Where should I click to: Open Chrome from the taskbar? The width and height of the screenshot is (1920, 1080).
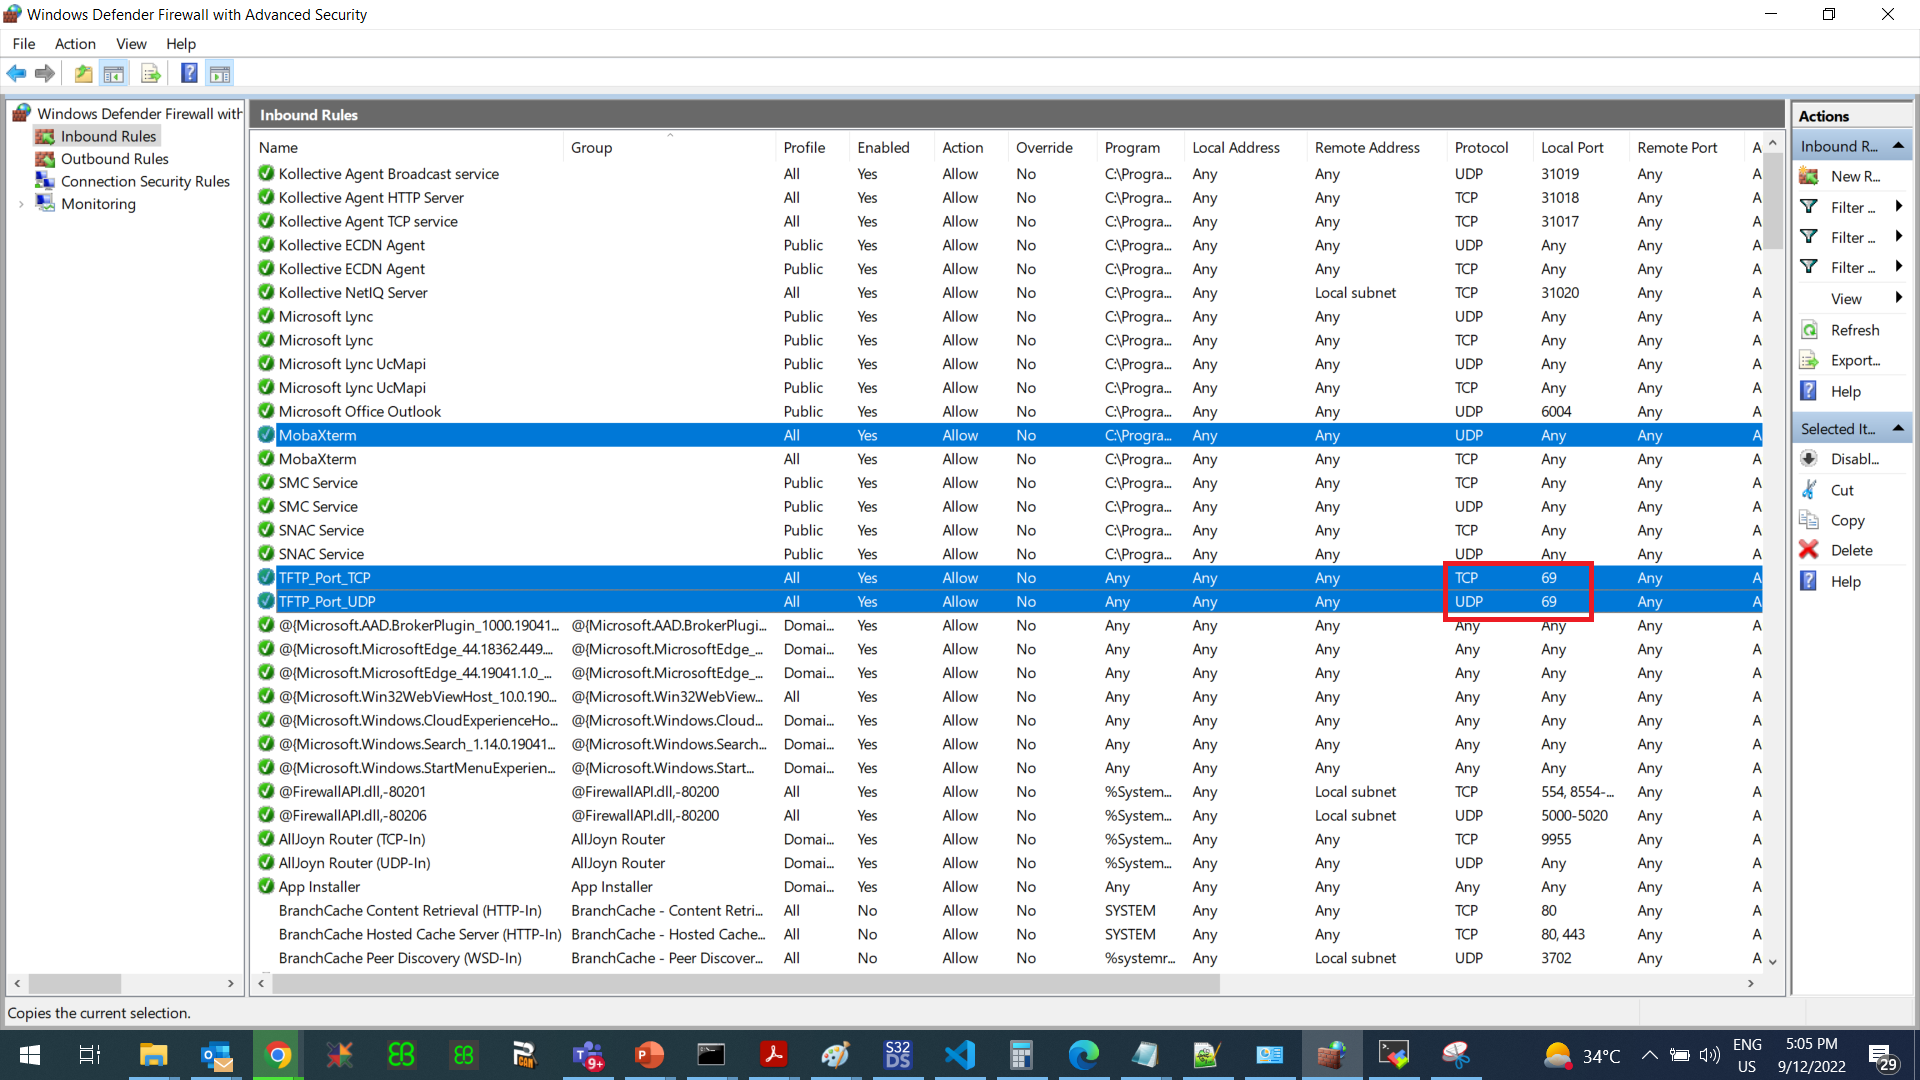[x=278, y=1055]
